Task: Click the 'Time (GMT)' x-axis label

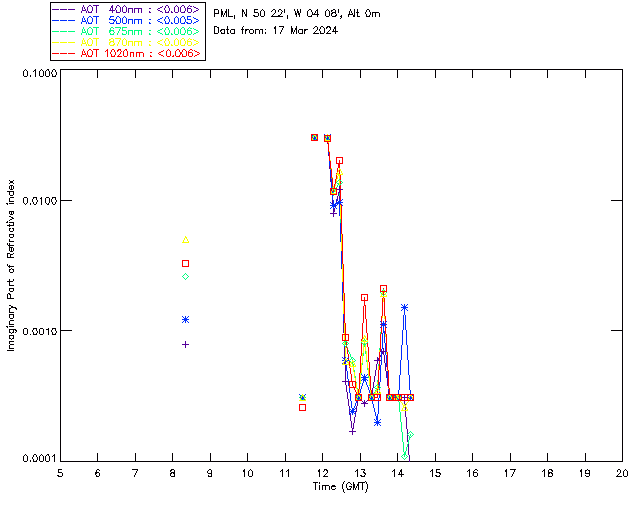Action: point(341,487)
